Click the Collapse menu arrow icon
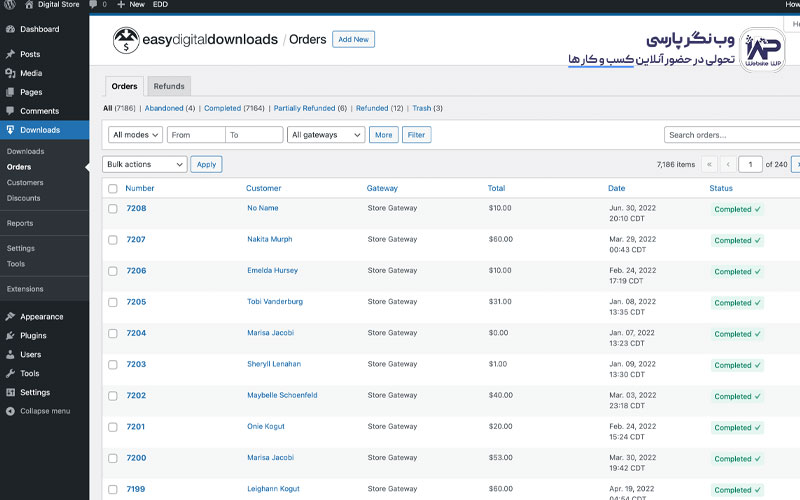Screen dimensions: 800x500 [x=10, y=411]
